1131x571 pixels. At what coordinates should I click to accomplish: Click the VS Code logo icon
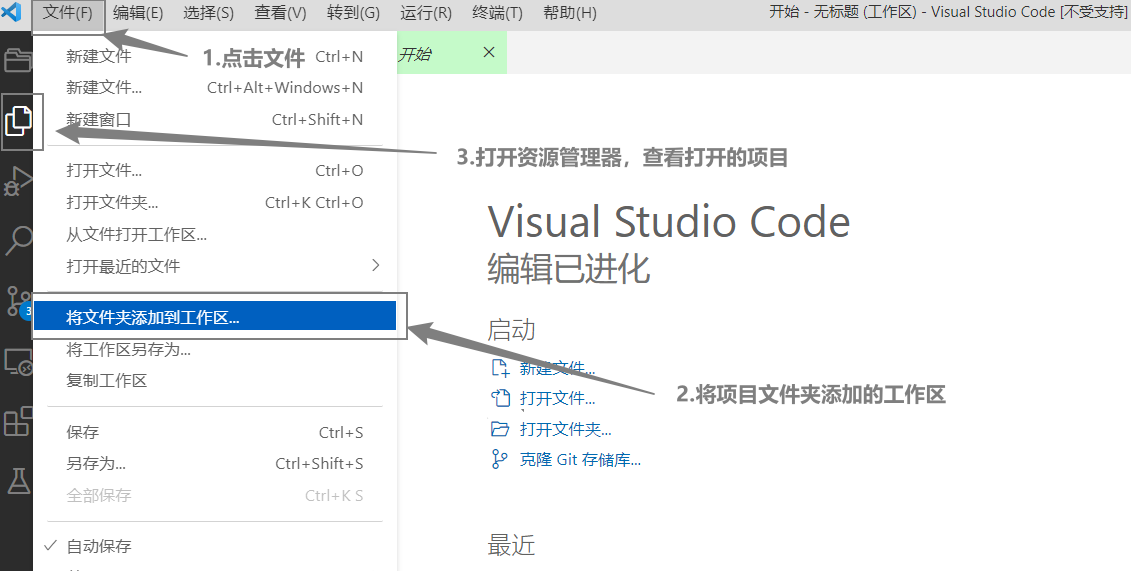pyautogui.click(x=12, y=12)
